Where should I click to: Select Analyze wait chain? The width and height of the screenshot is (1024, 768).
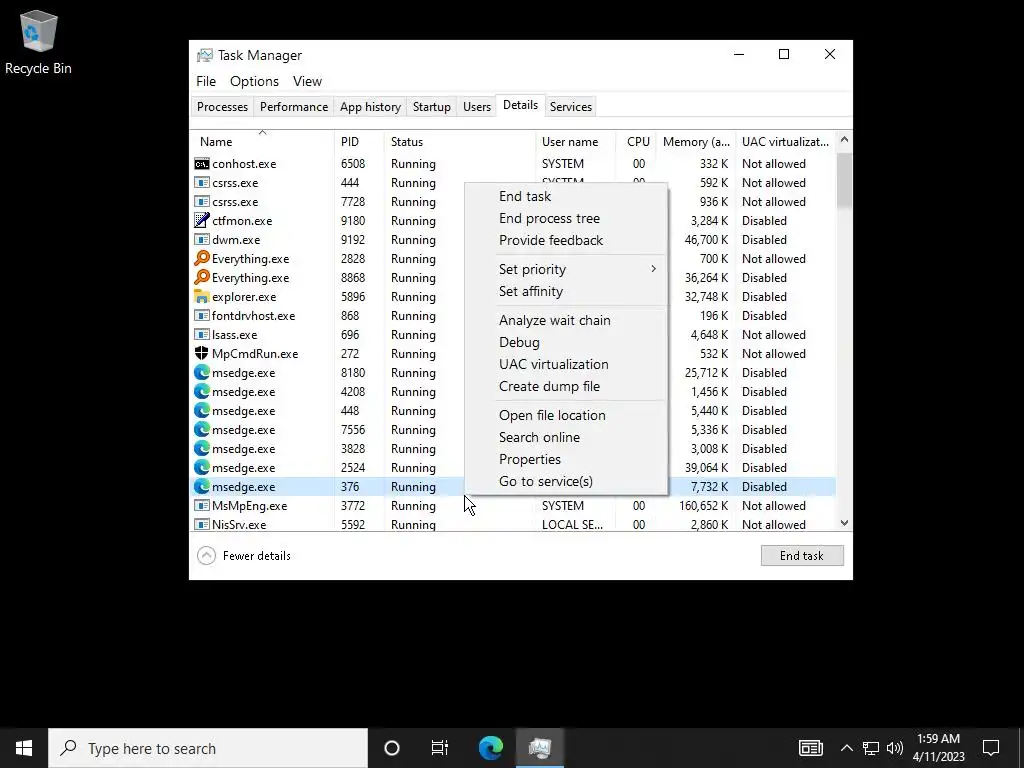566,320
